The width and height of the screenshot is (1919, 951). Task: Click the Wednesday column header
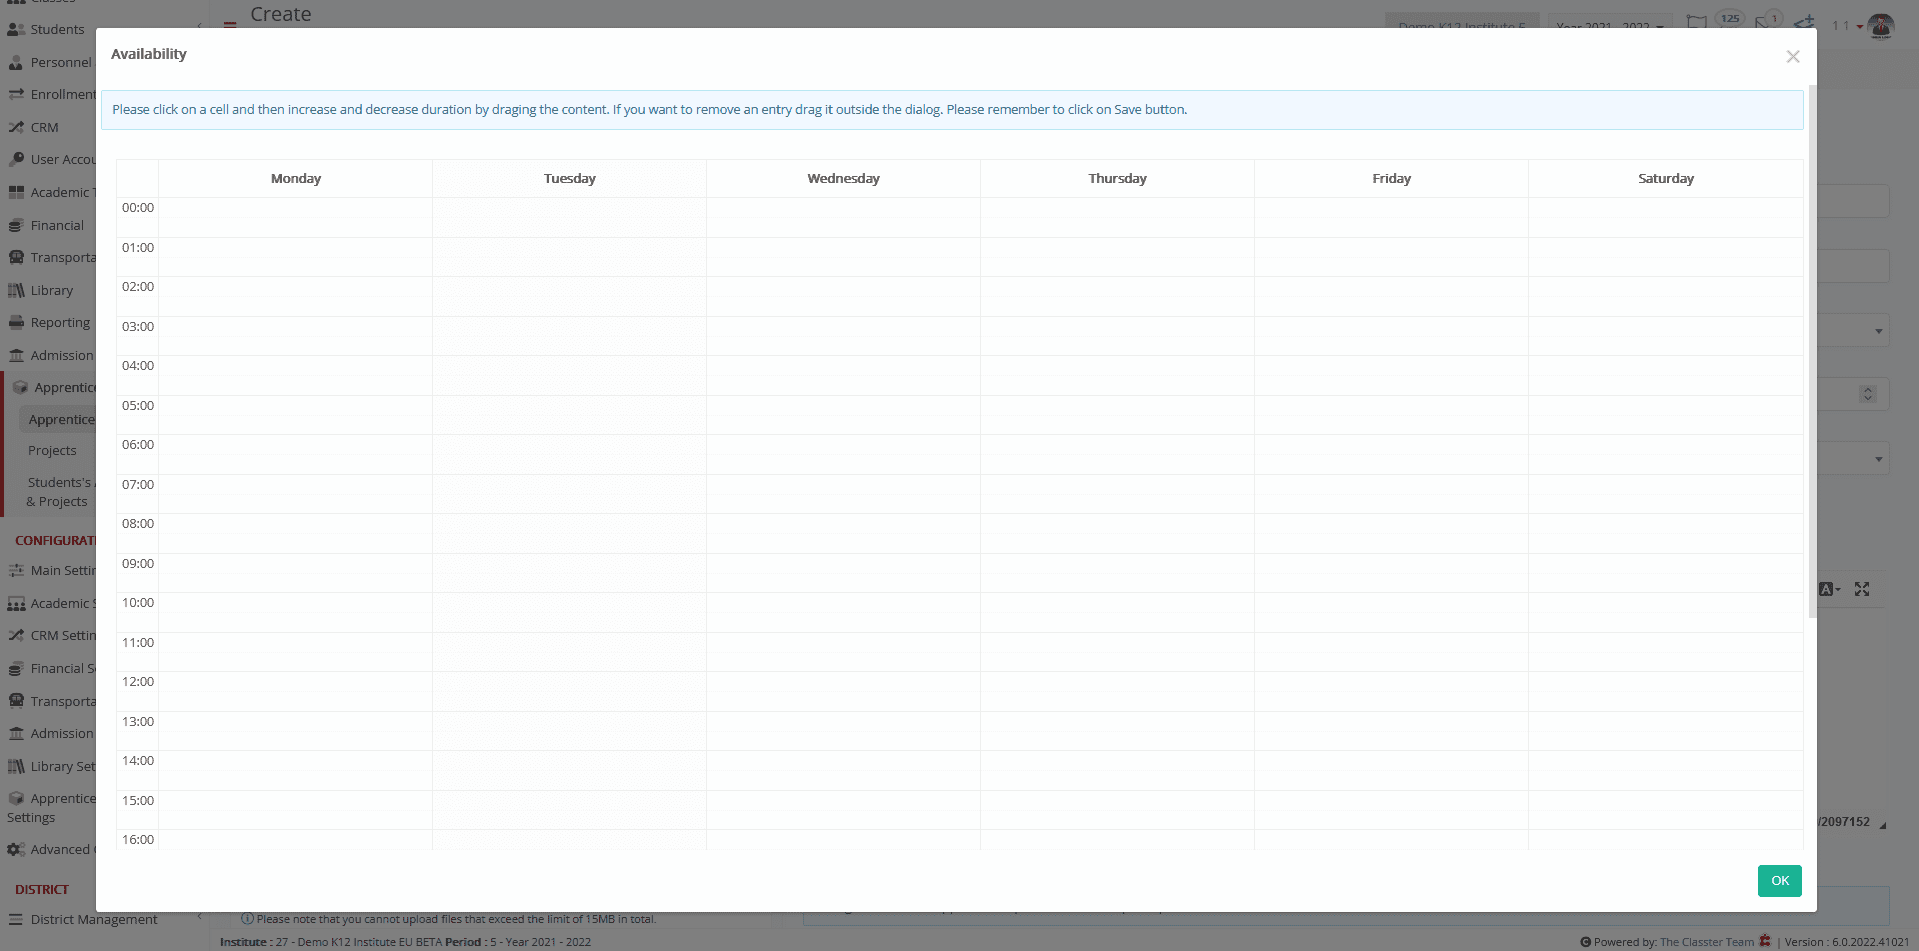(844, 179)
